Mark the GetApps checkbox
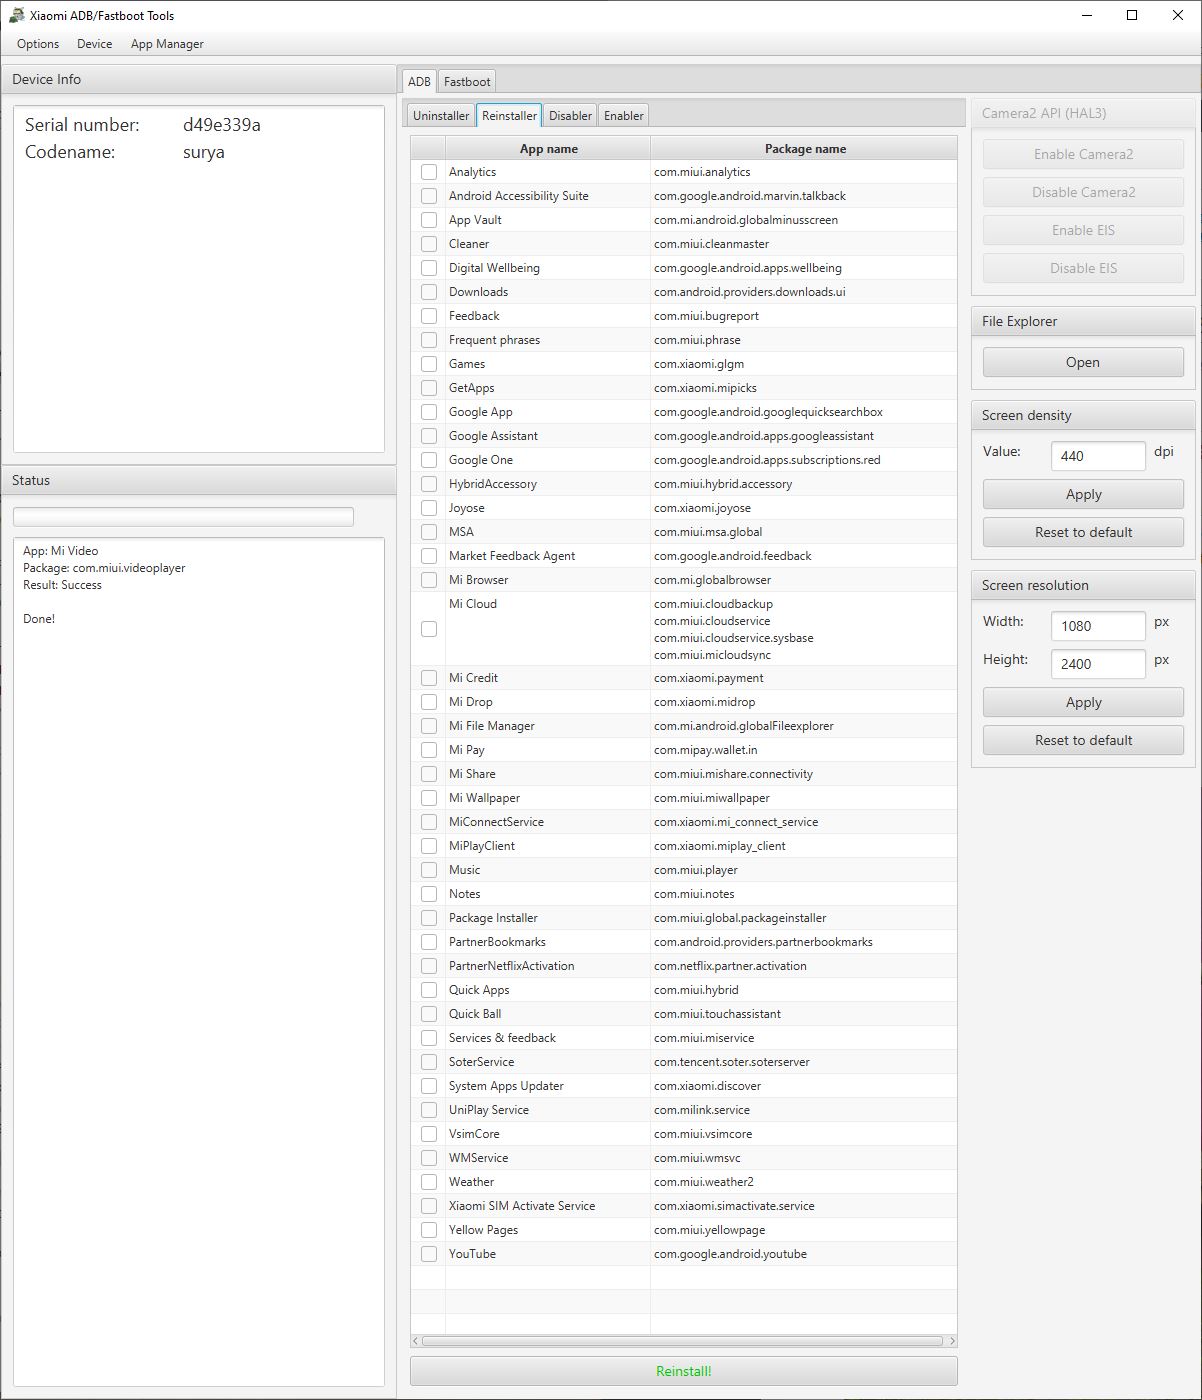1202x1400 pixels. click(429, 388)
